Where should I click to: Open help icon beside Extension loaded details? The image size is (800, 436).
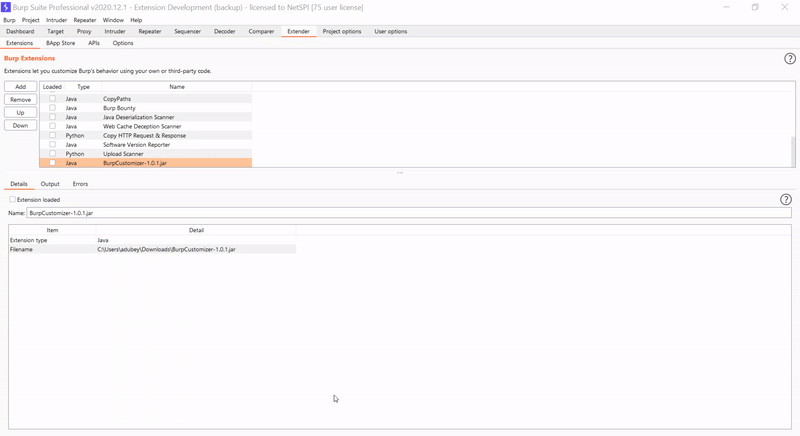[x=786, y=199]
